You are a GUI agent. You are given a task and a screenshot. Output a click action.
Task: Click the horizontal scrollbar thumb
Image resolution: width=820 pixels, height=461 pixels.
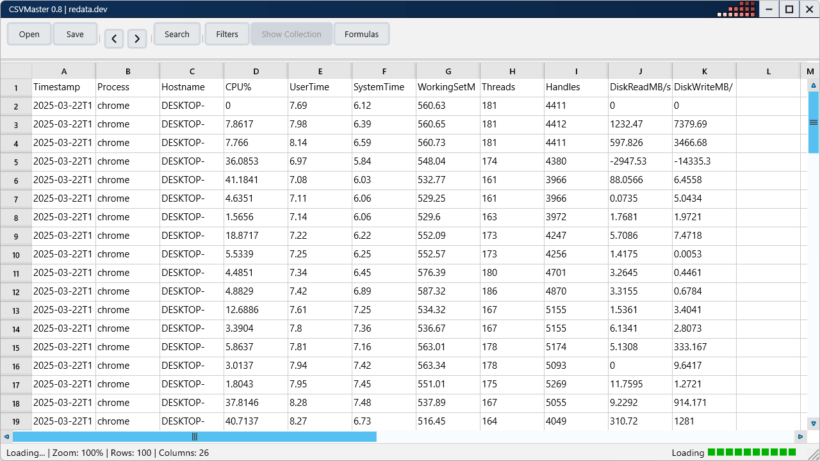(x=195, y=436)
